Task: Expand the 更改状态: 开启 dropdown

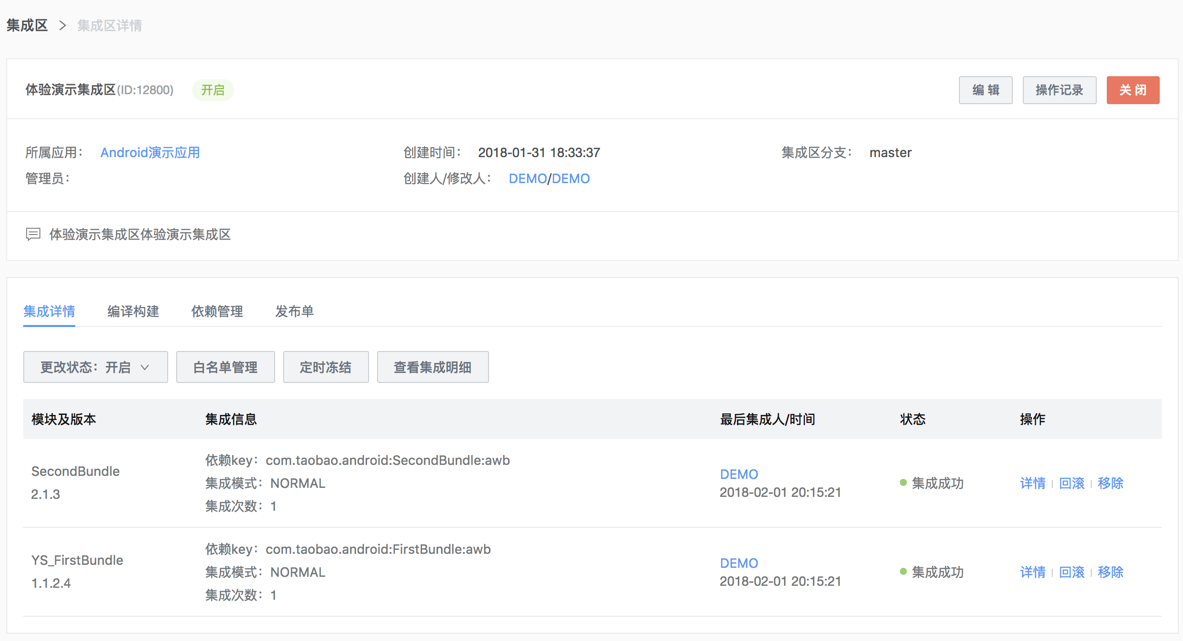Action: coord(96,367)
